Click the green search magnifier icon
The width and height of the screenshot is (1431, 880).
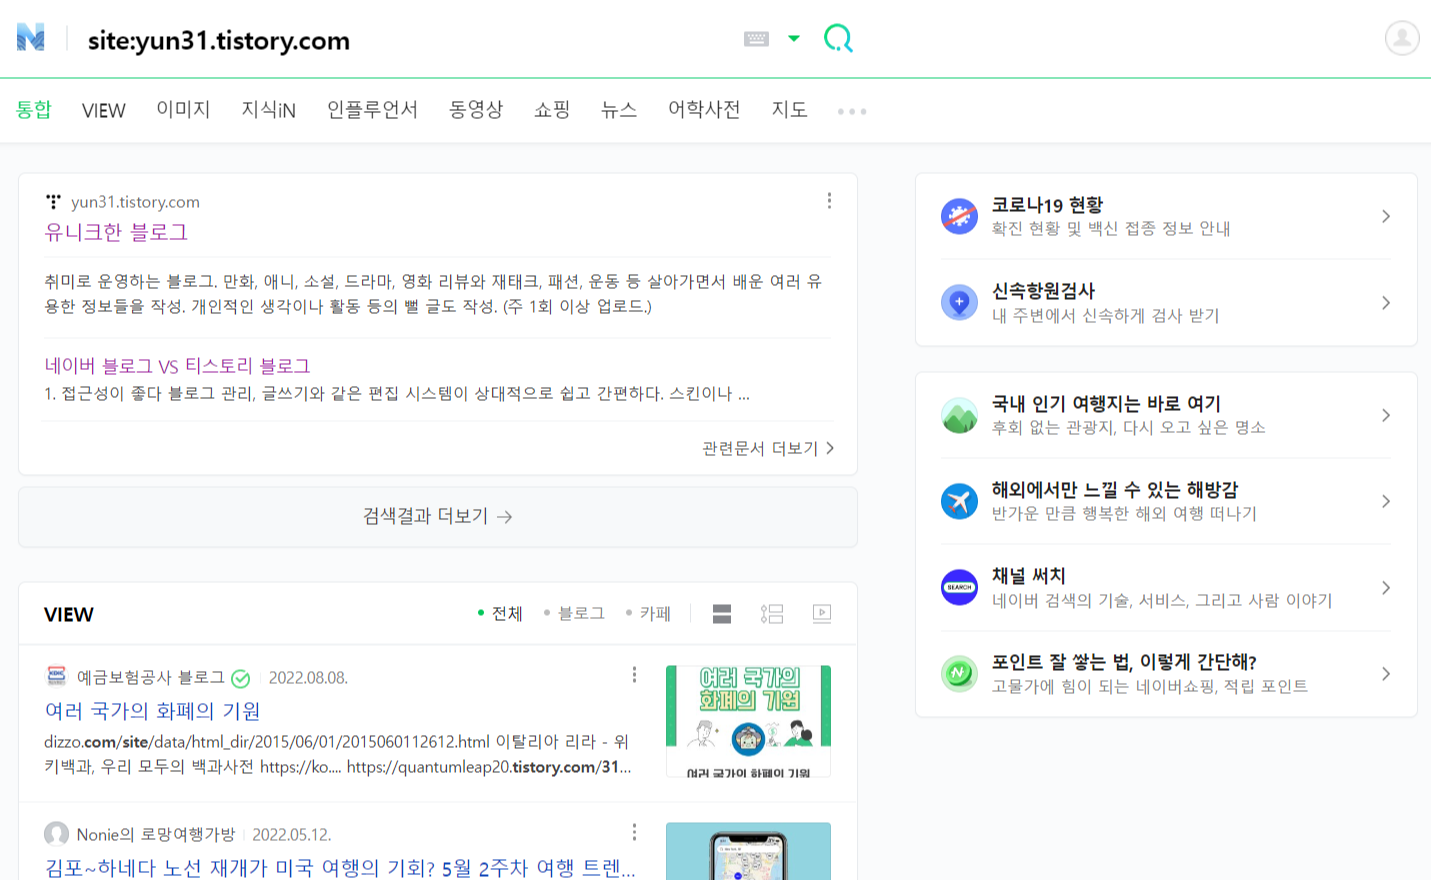[838, 39]
